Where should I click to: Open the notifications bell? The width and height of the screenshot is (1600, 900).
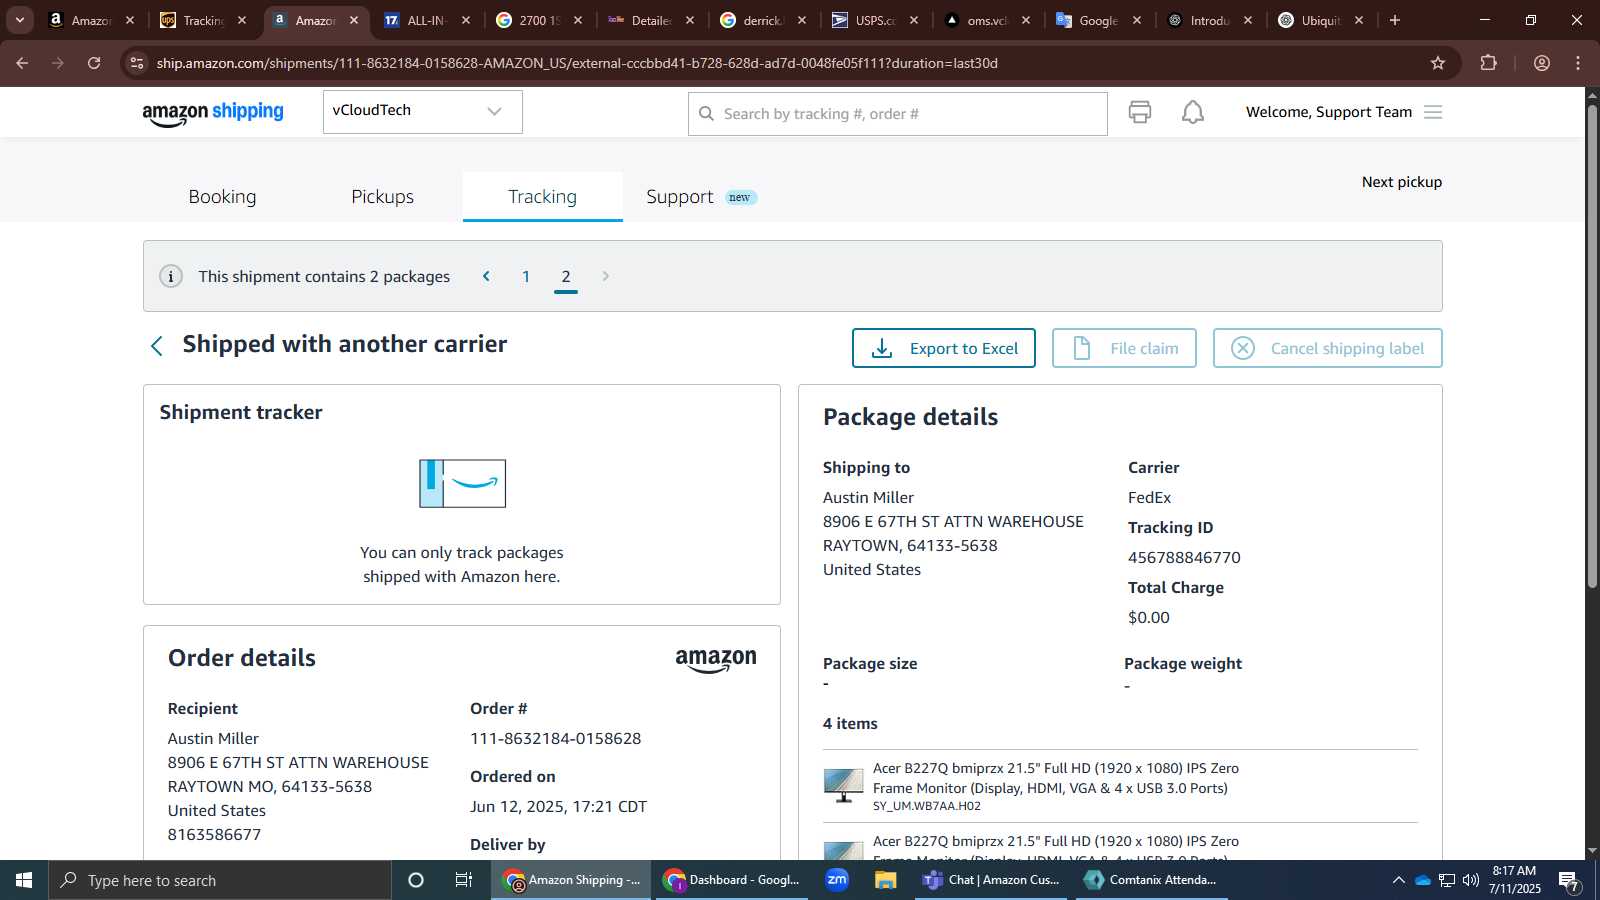pos(1193,112)
